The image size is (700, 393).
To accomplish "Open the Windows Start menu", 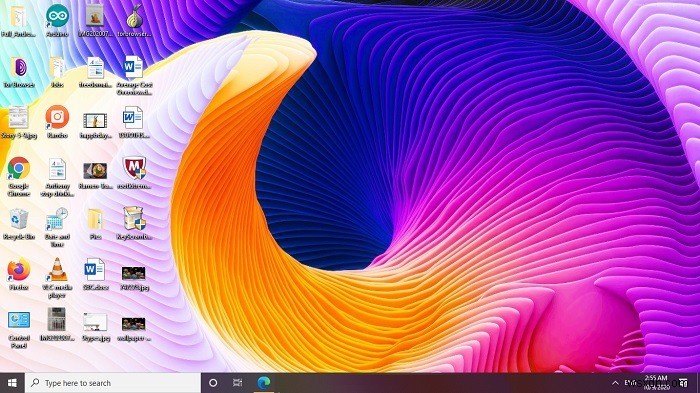I will point(12,383).
